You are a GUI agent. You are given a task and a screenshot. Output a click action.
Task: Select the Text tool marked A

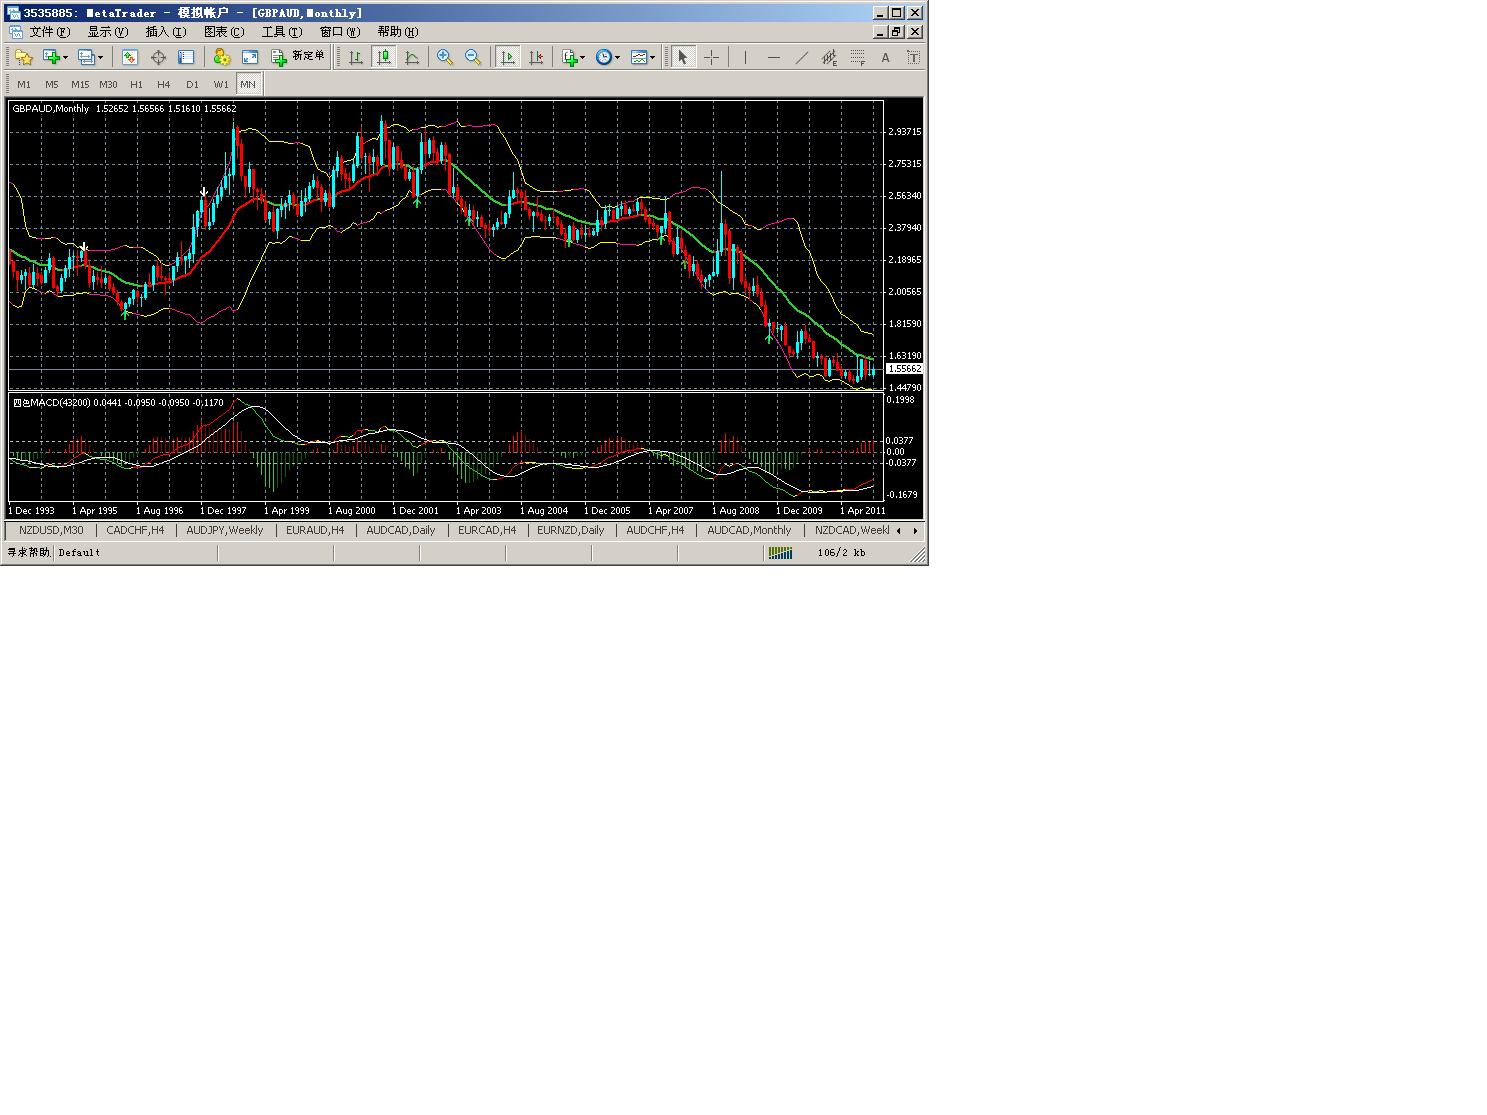pyautogui.click(x=885, y=58)
